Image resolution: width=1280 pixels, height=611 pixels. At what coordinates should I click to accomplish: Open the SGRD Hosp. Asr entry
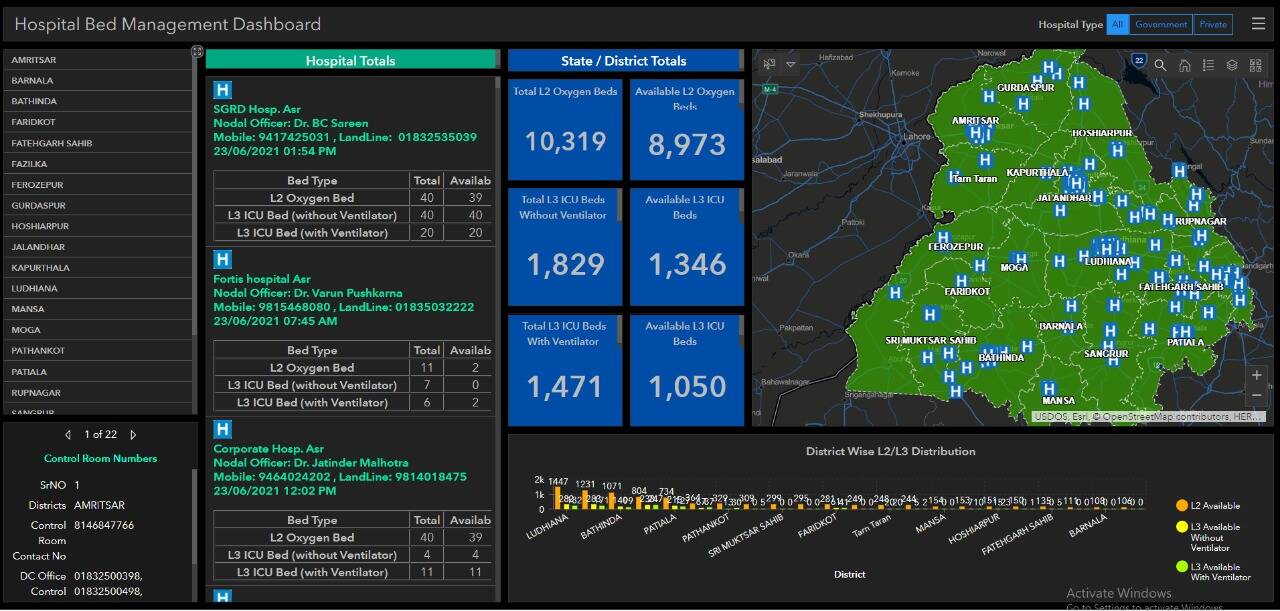point(257,109)
